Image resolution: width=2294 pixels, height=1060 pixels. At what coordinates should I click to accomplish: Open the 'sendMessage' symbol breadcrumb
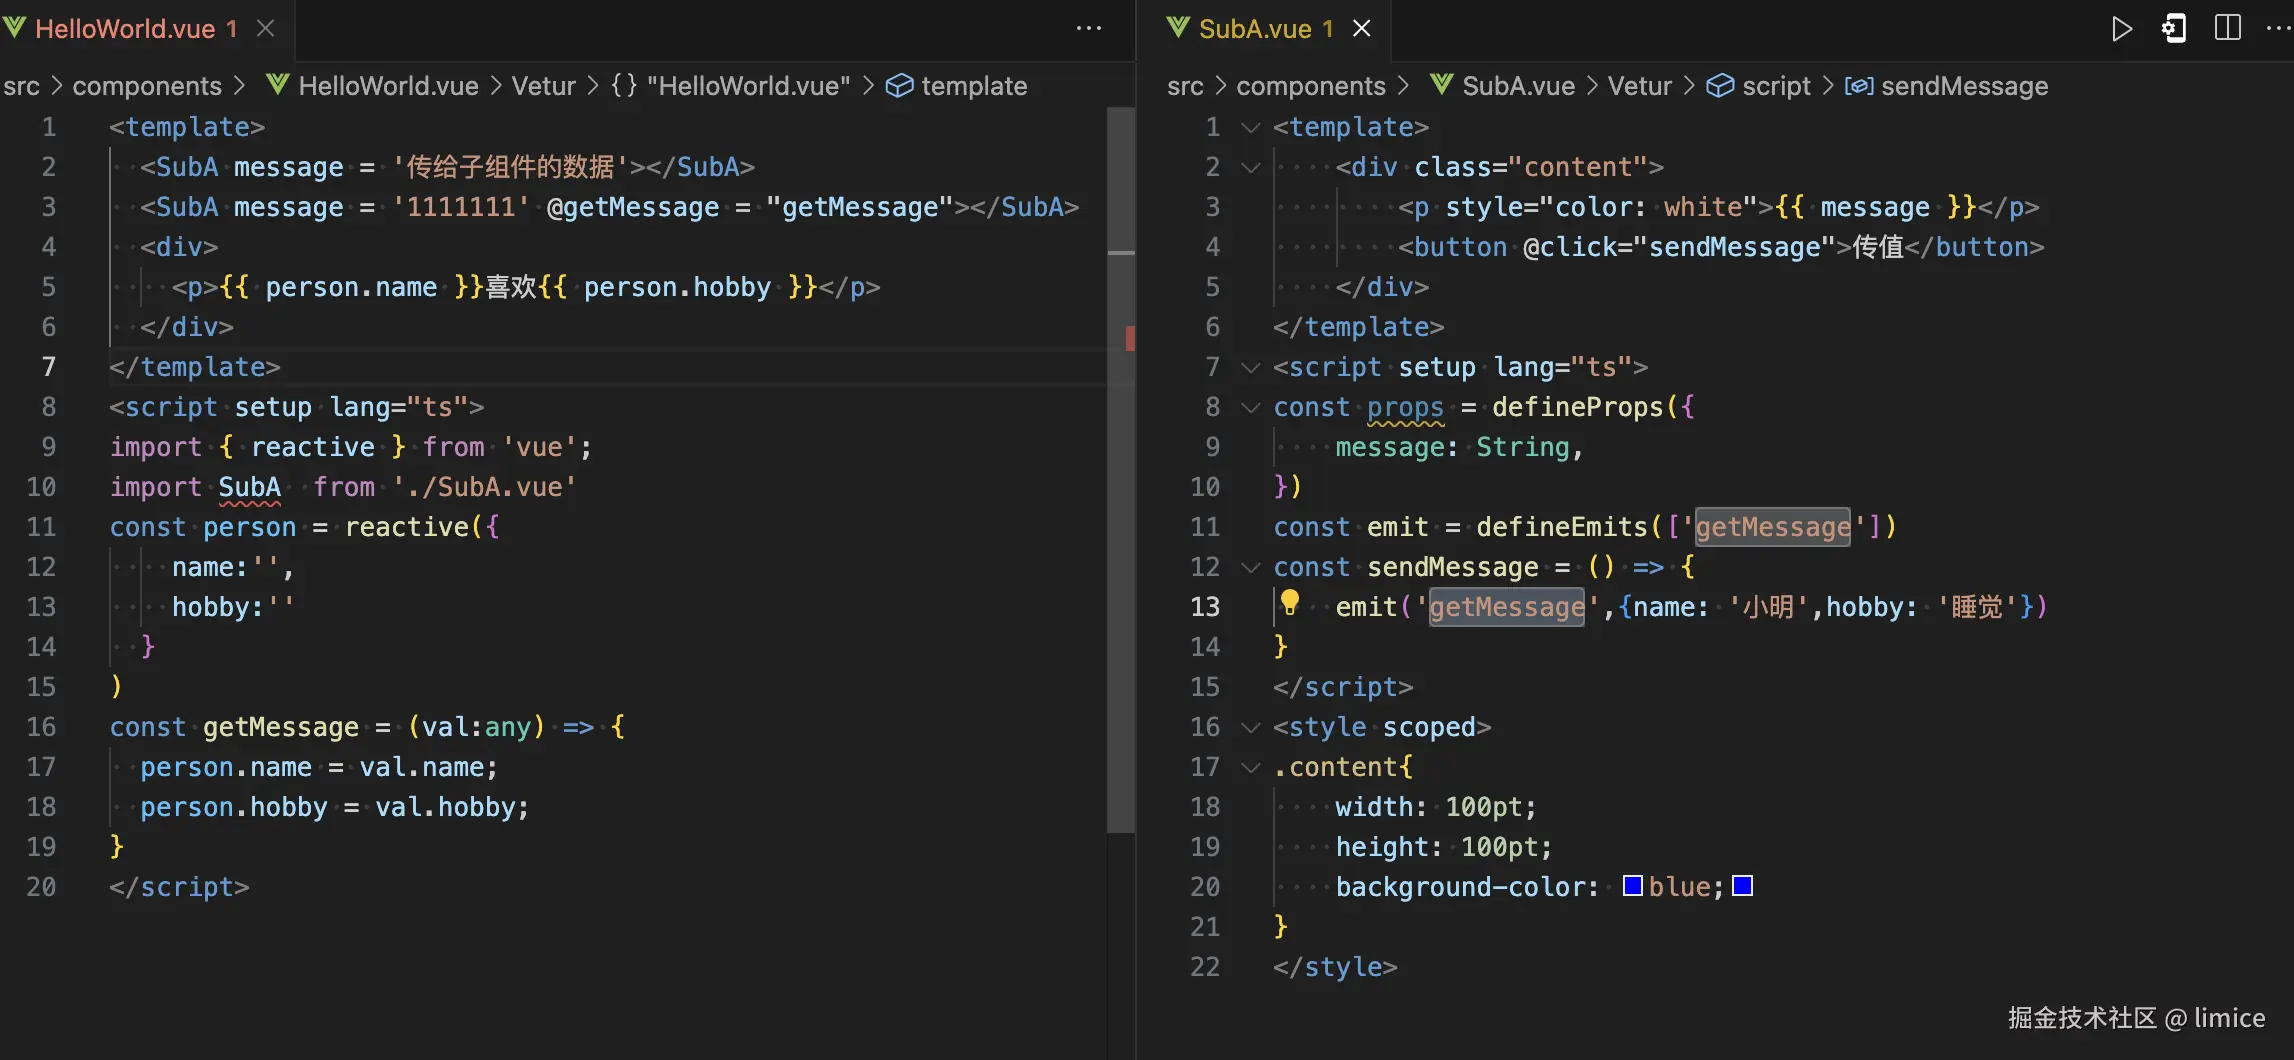pyautogui.click(x=1947, y=86)
